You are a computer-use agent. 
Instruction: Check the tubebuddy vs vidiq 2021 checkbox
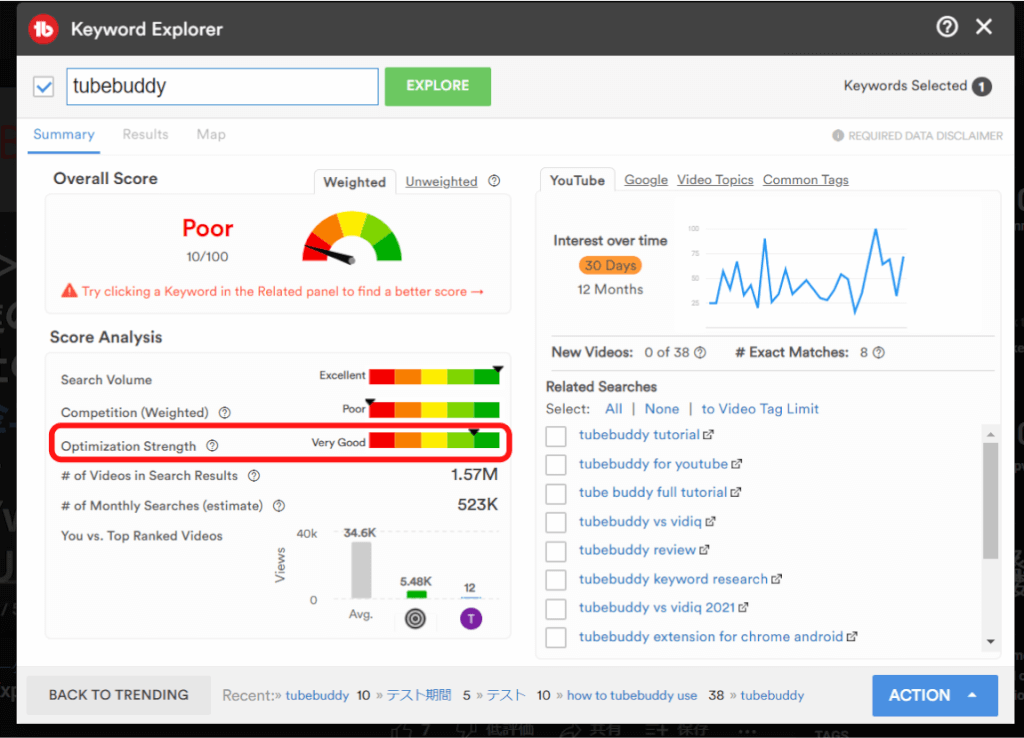pos(556,608)
